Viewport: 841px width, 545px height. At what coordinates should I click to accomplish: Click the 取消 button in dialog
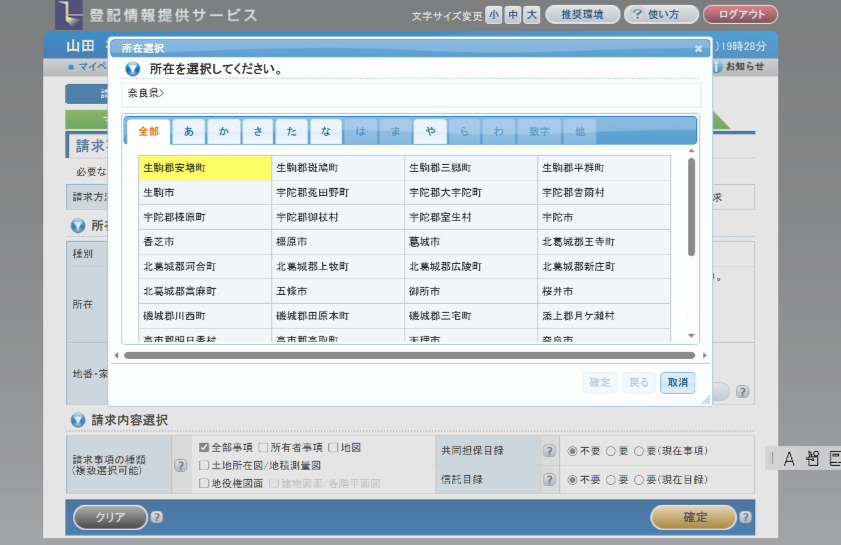[677, 383]
